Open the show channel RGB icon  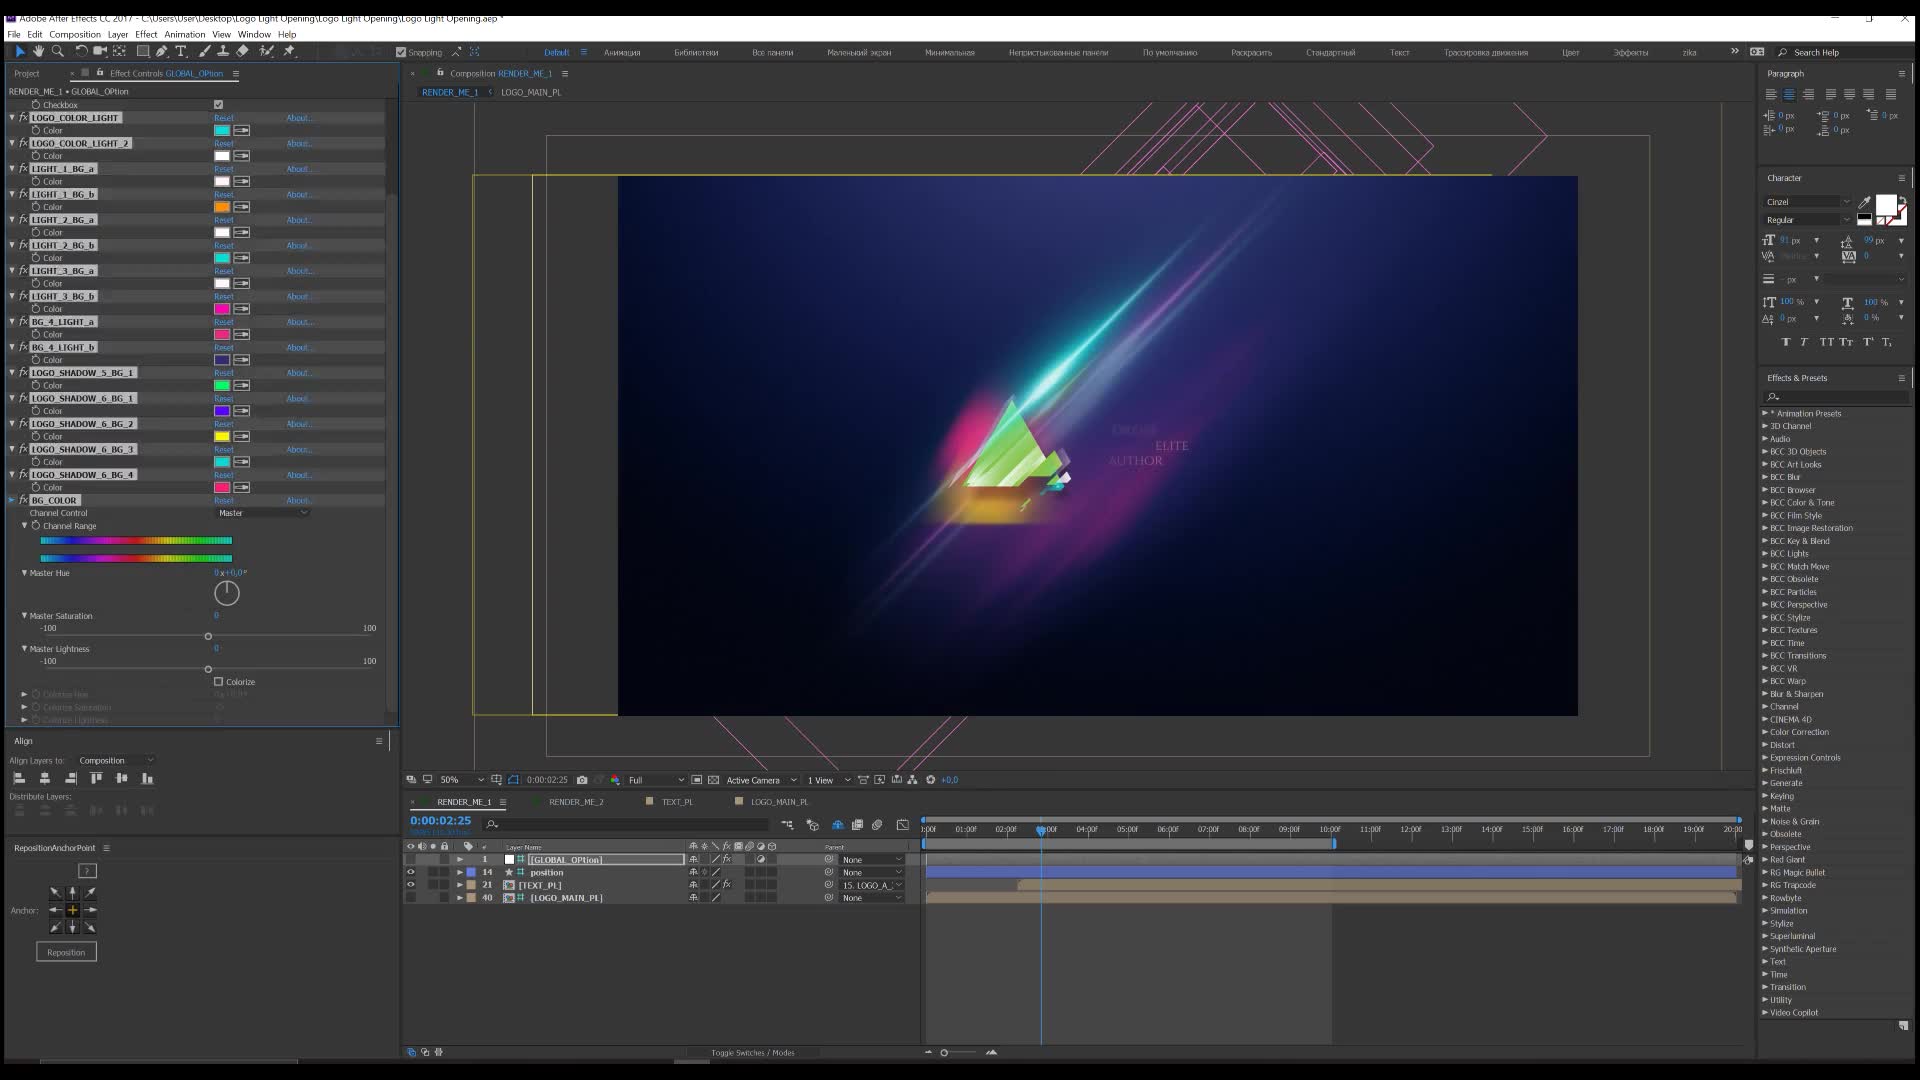(615, 780)
